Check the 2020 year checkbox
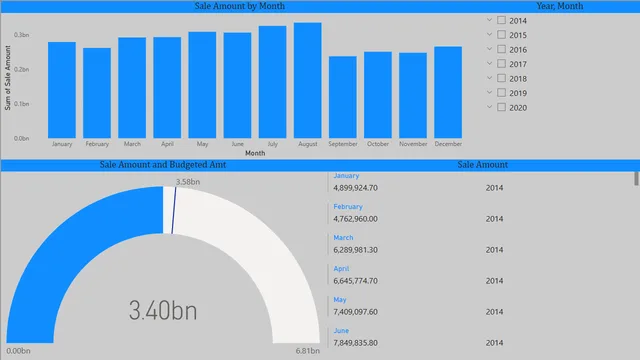 [x=502, y=107]
